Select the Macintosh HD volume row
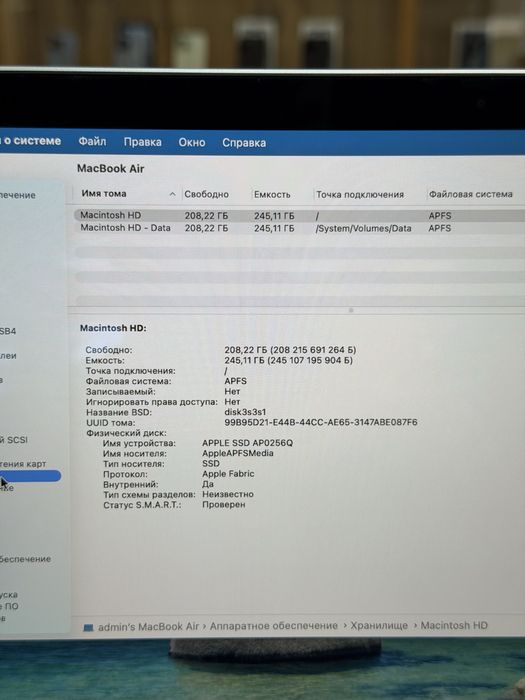The height and width of the screenshot is (700, 525). click(x=299, y=215)
